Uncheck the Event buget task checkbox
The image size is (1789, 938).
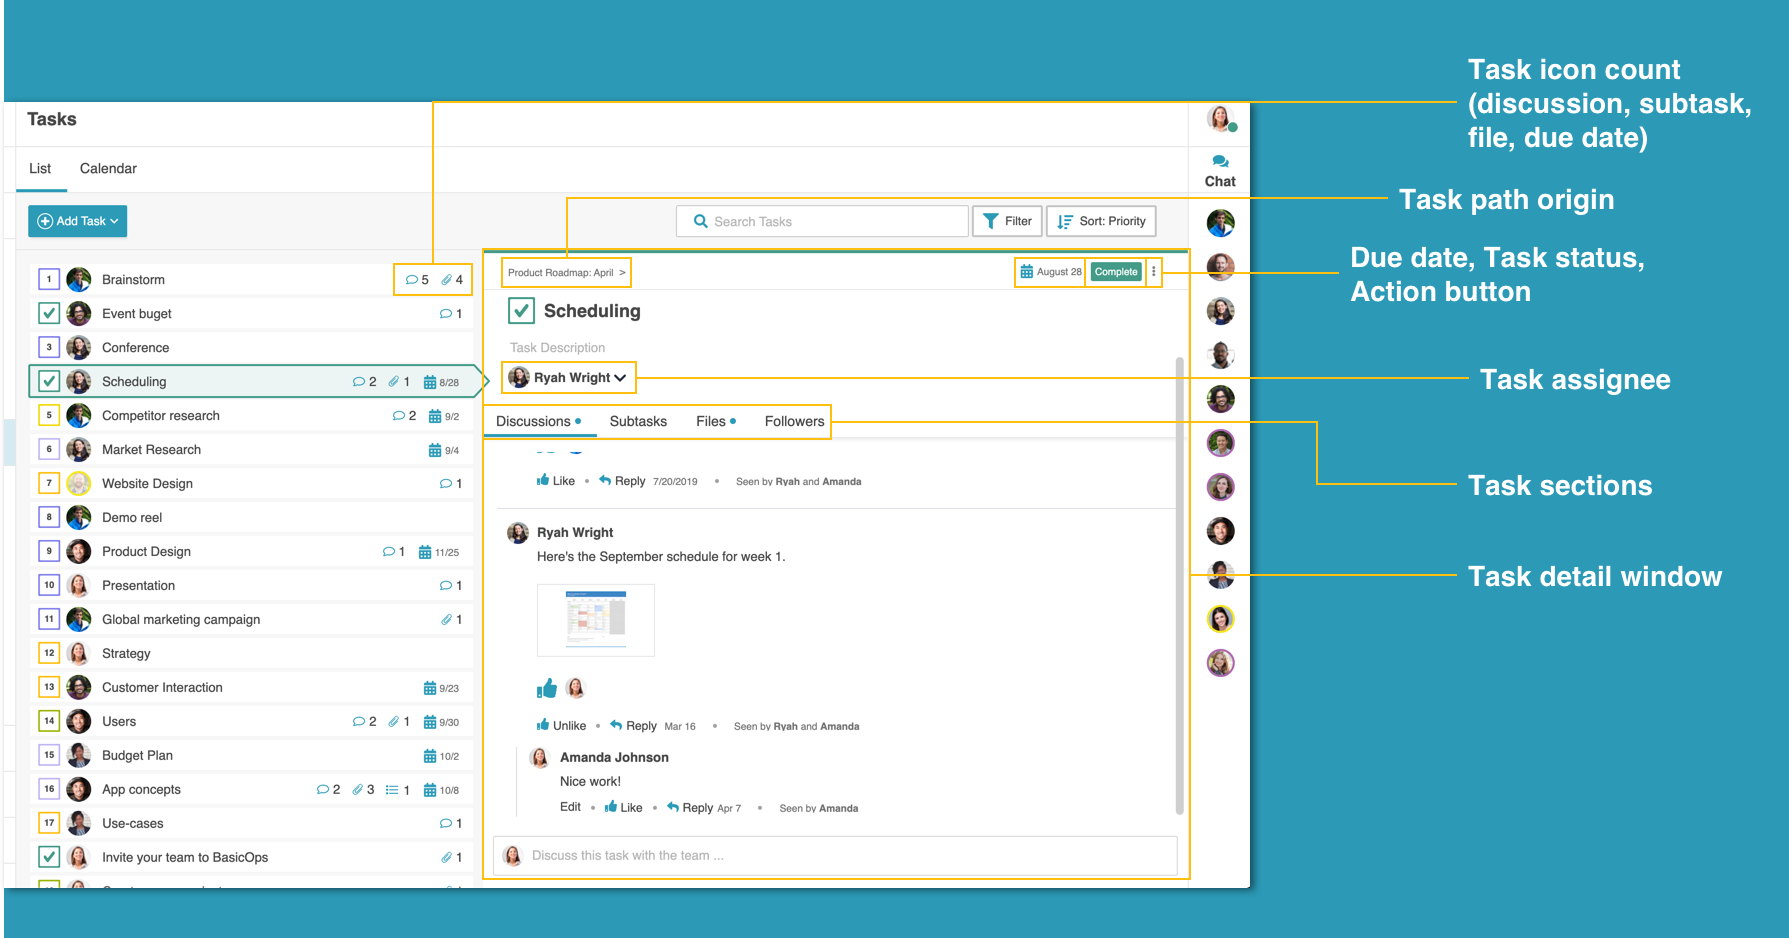[x=48, y=314]
